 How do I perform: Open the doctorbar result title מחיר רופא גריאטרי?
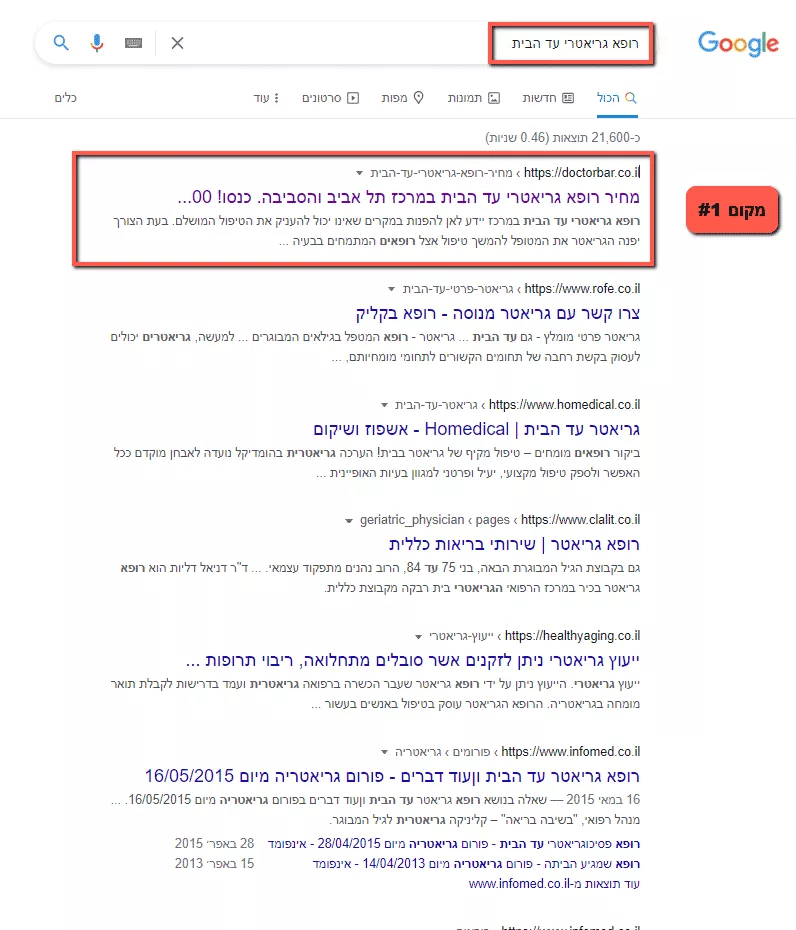pyautogui.click(x=408, y=197)
